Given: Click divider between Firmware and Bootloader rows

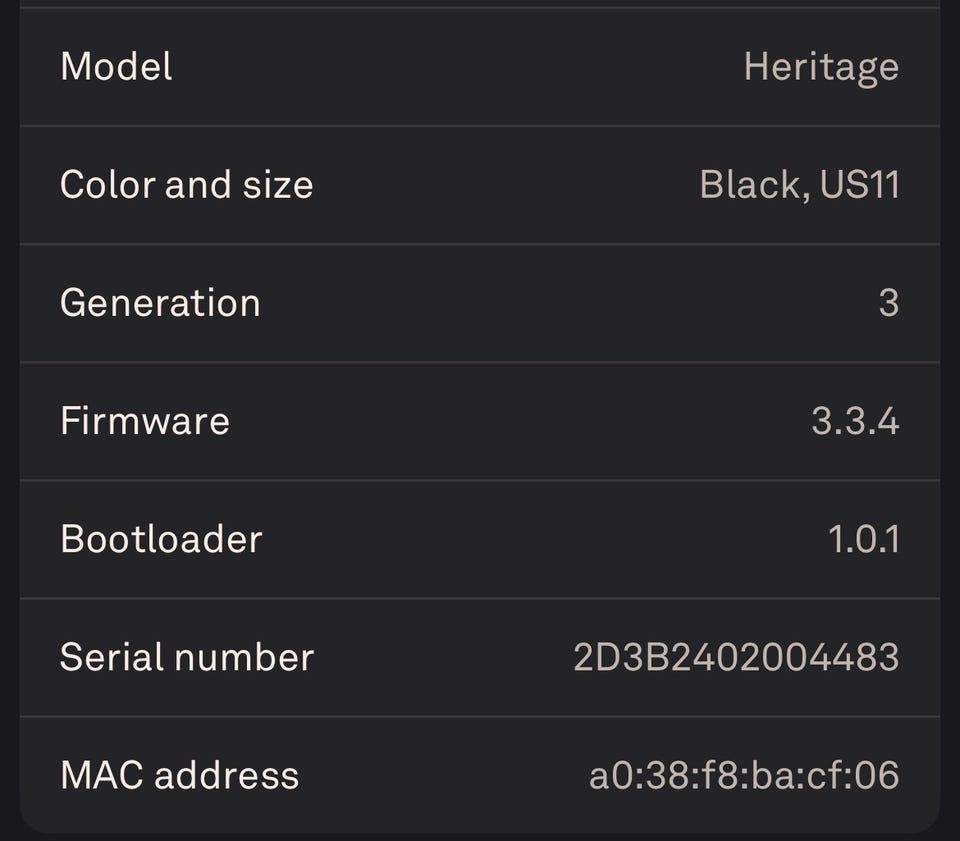Looking at the screenshot, I should pyautogui.click(x=480, y=480).
